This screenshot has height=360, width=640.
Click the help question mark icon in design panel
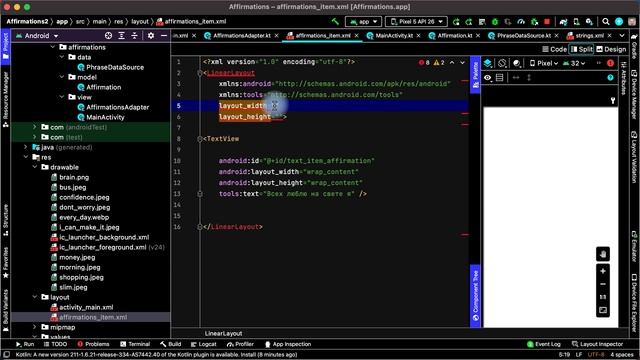point(610,78)
